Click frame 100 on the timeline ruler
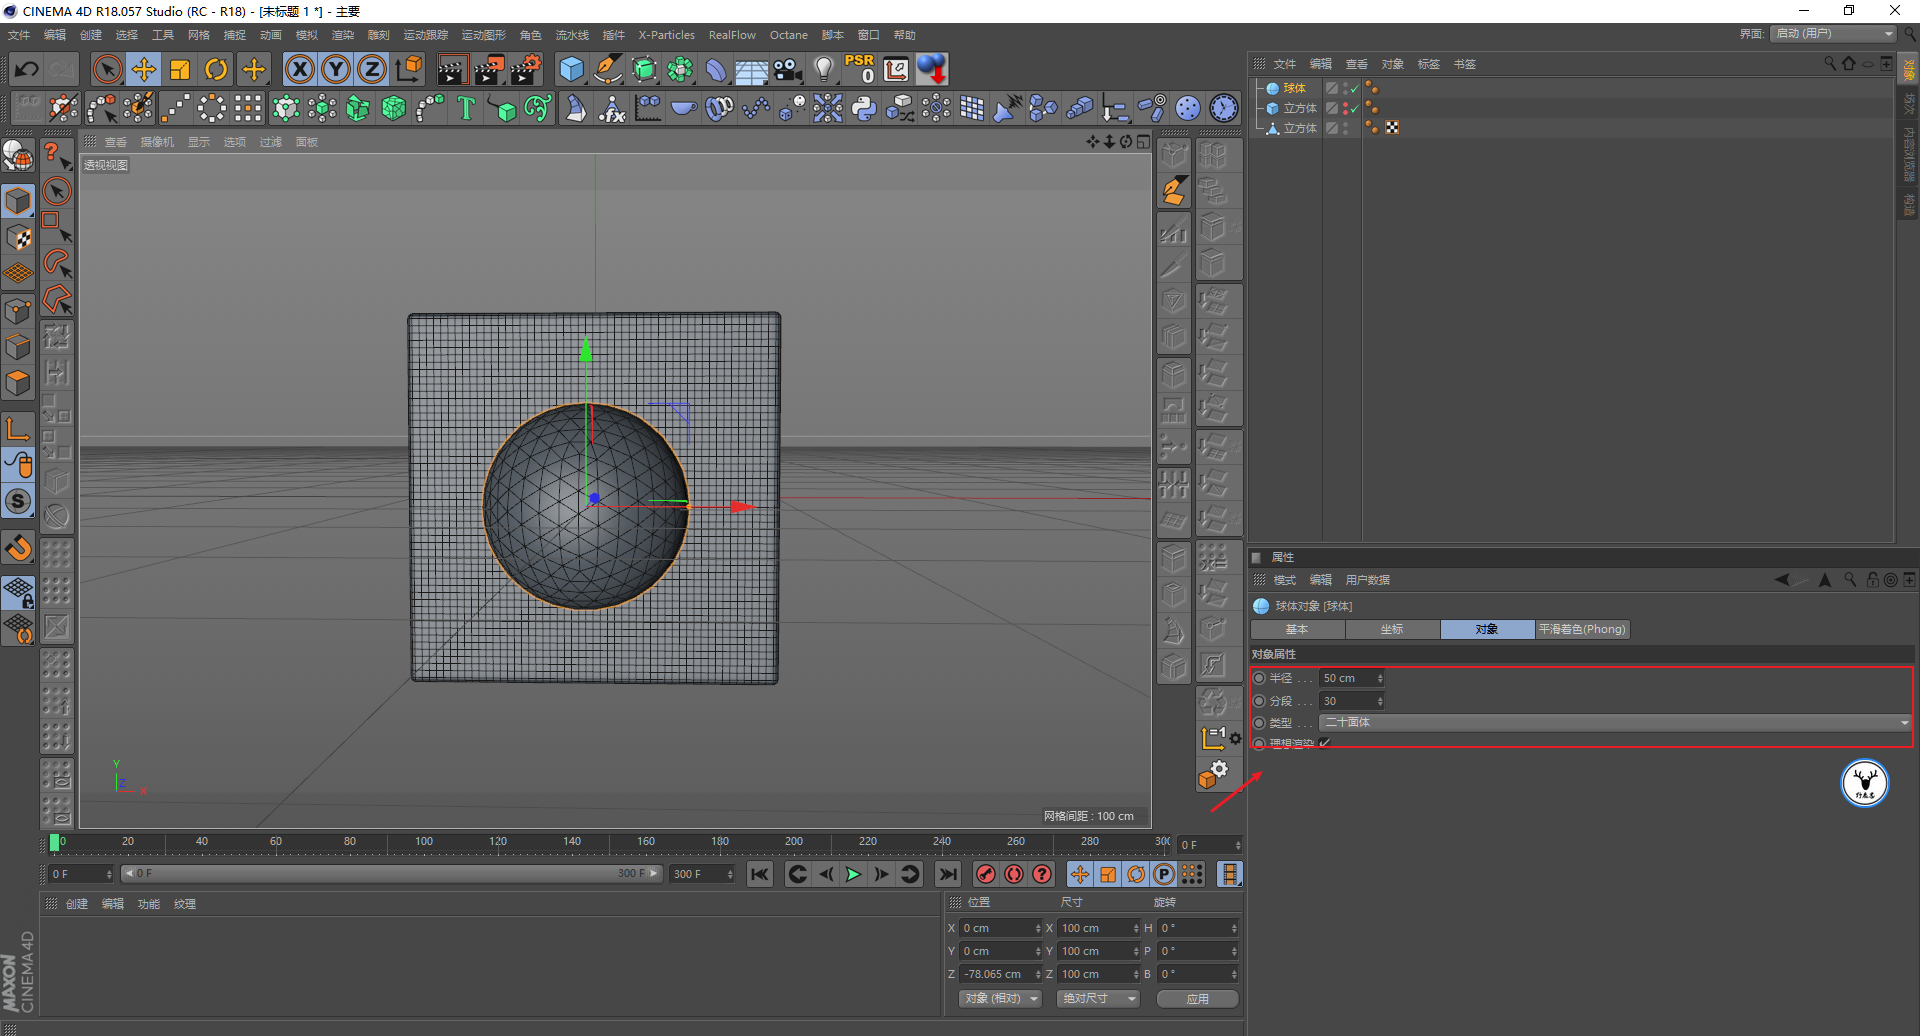Image resolution: width=1920 pixels, height=1036 pixels. [x=424, y=843]
